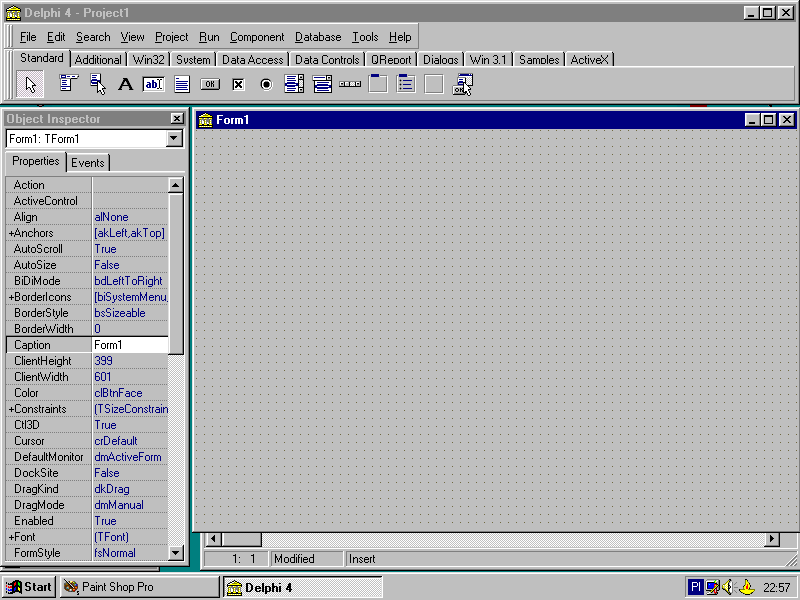The image size is (800, 600).
Task: Select the CheckBox component in the palette
Action: pos(238,85)
